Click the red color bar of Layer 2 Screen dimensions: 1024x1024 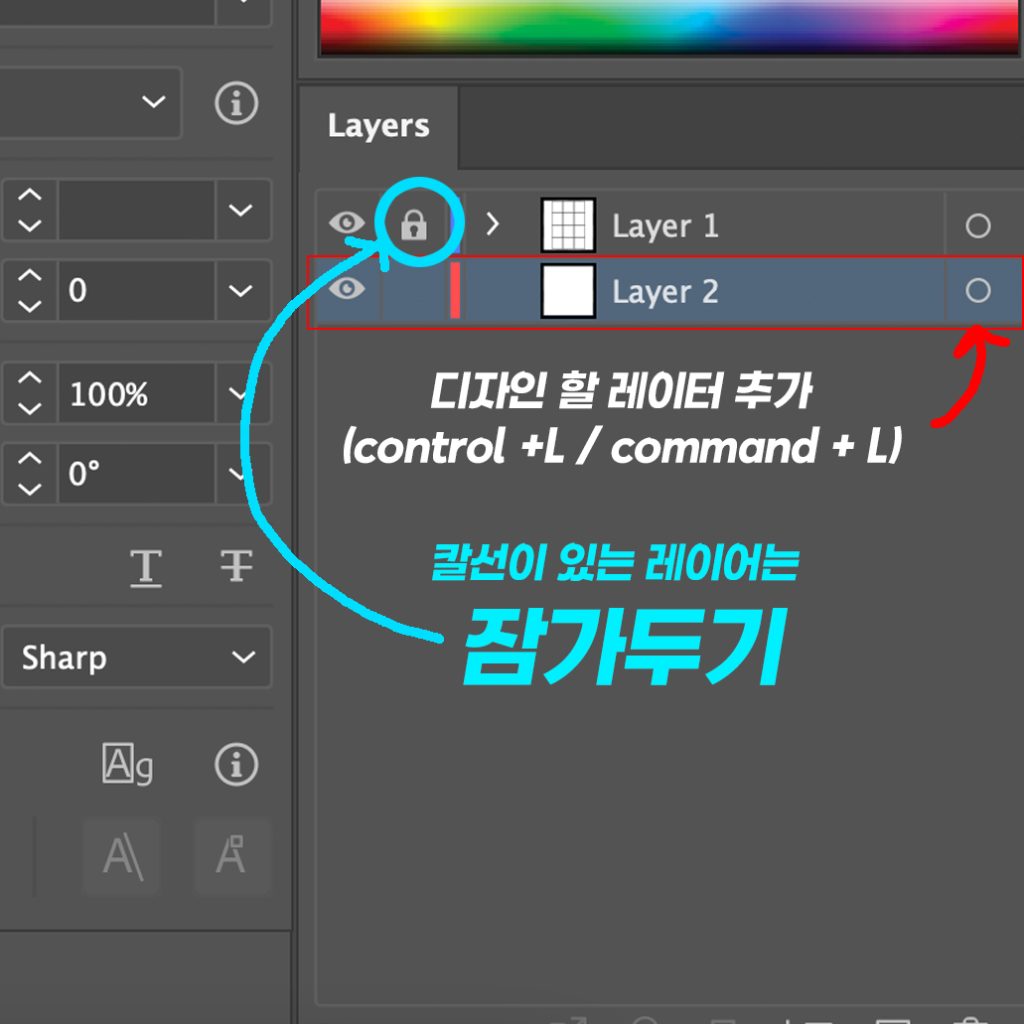455,290
